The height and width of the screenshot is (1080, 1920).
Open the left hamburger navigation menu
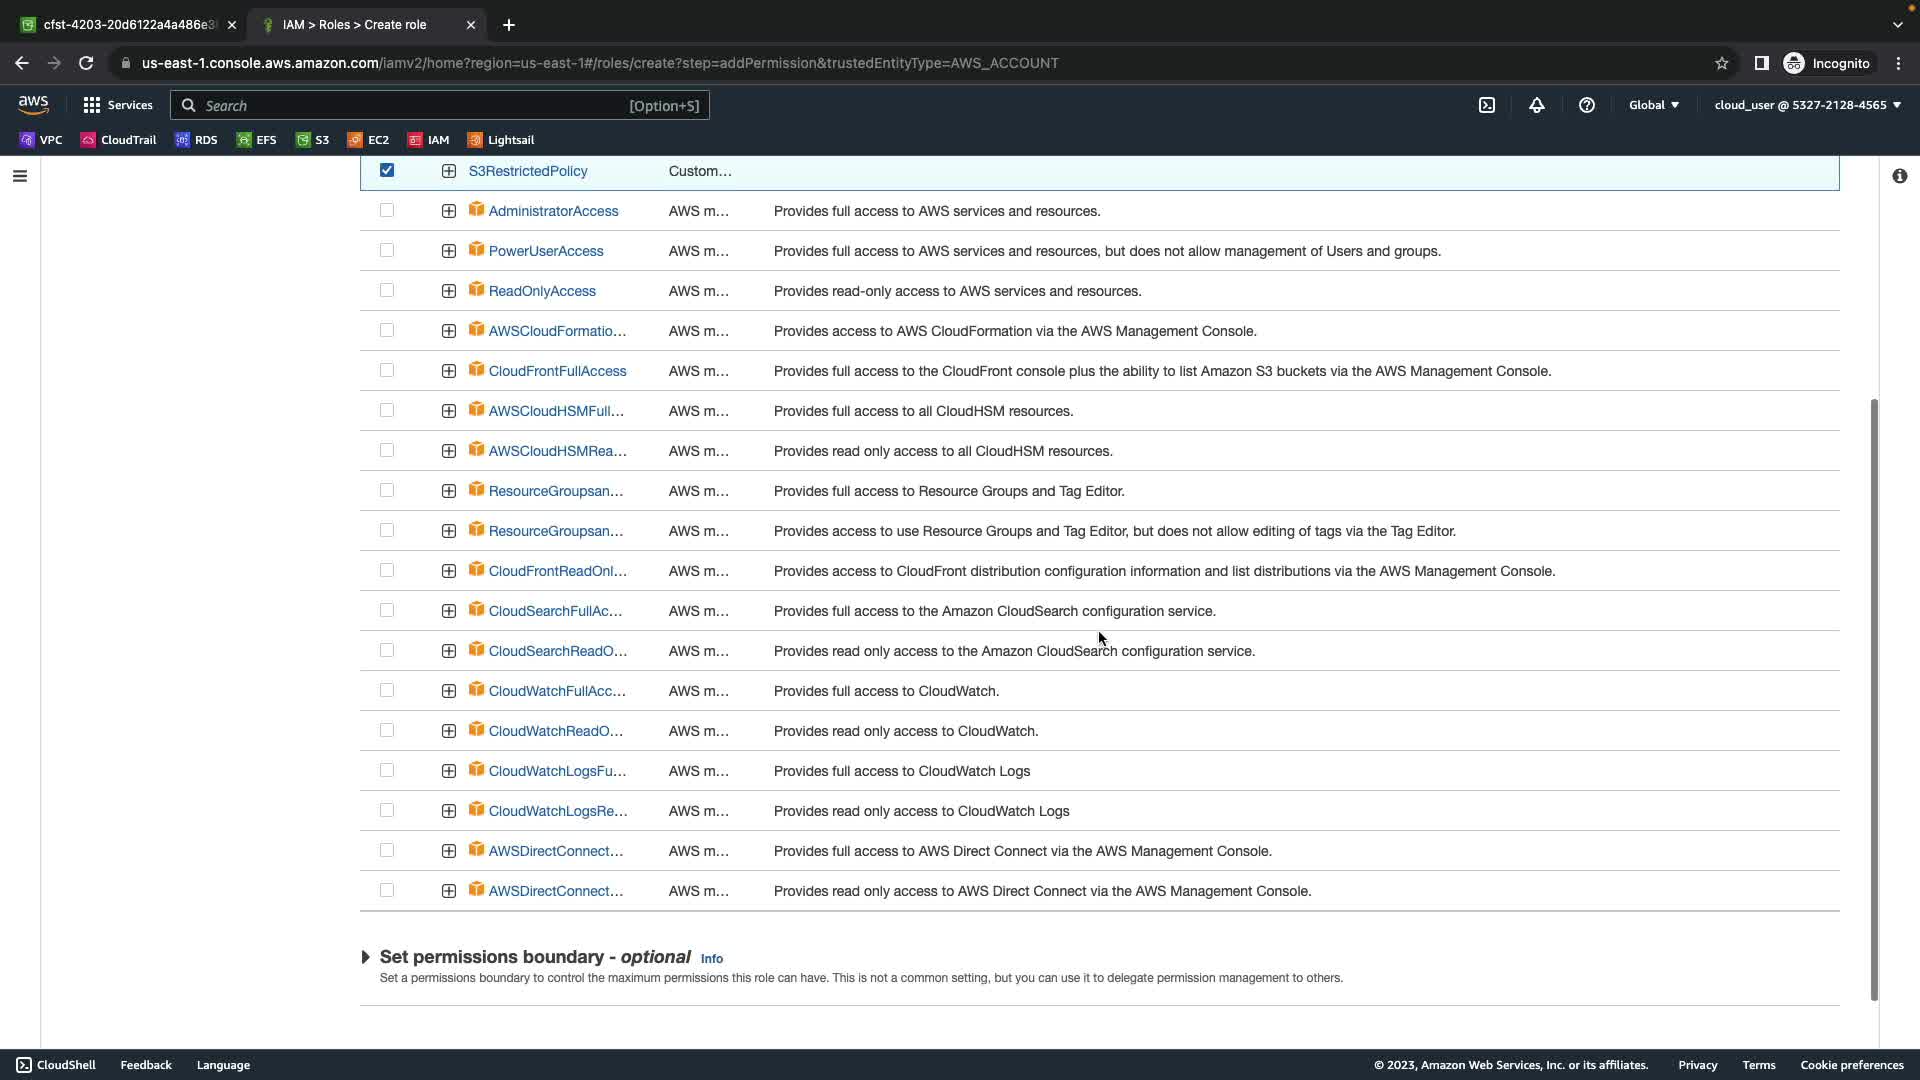pos(20,176)
